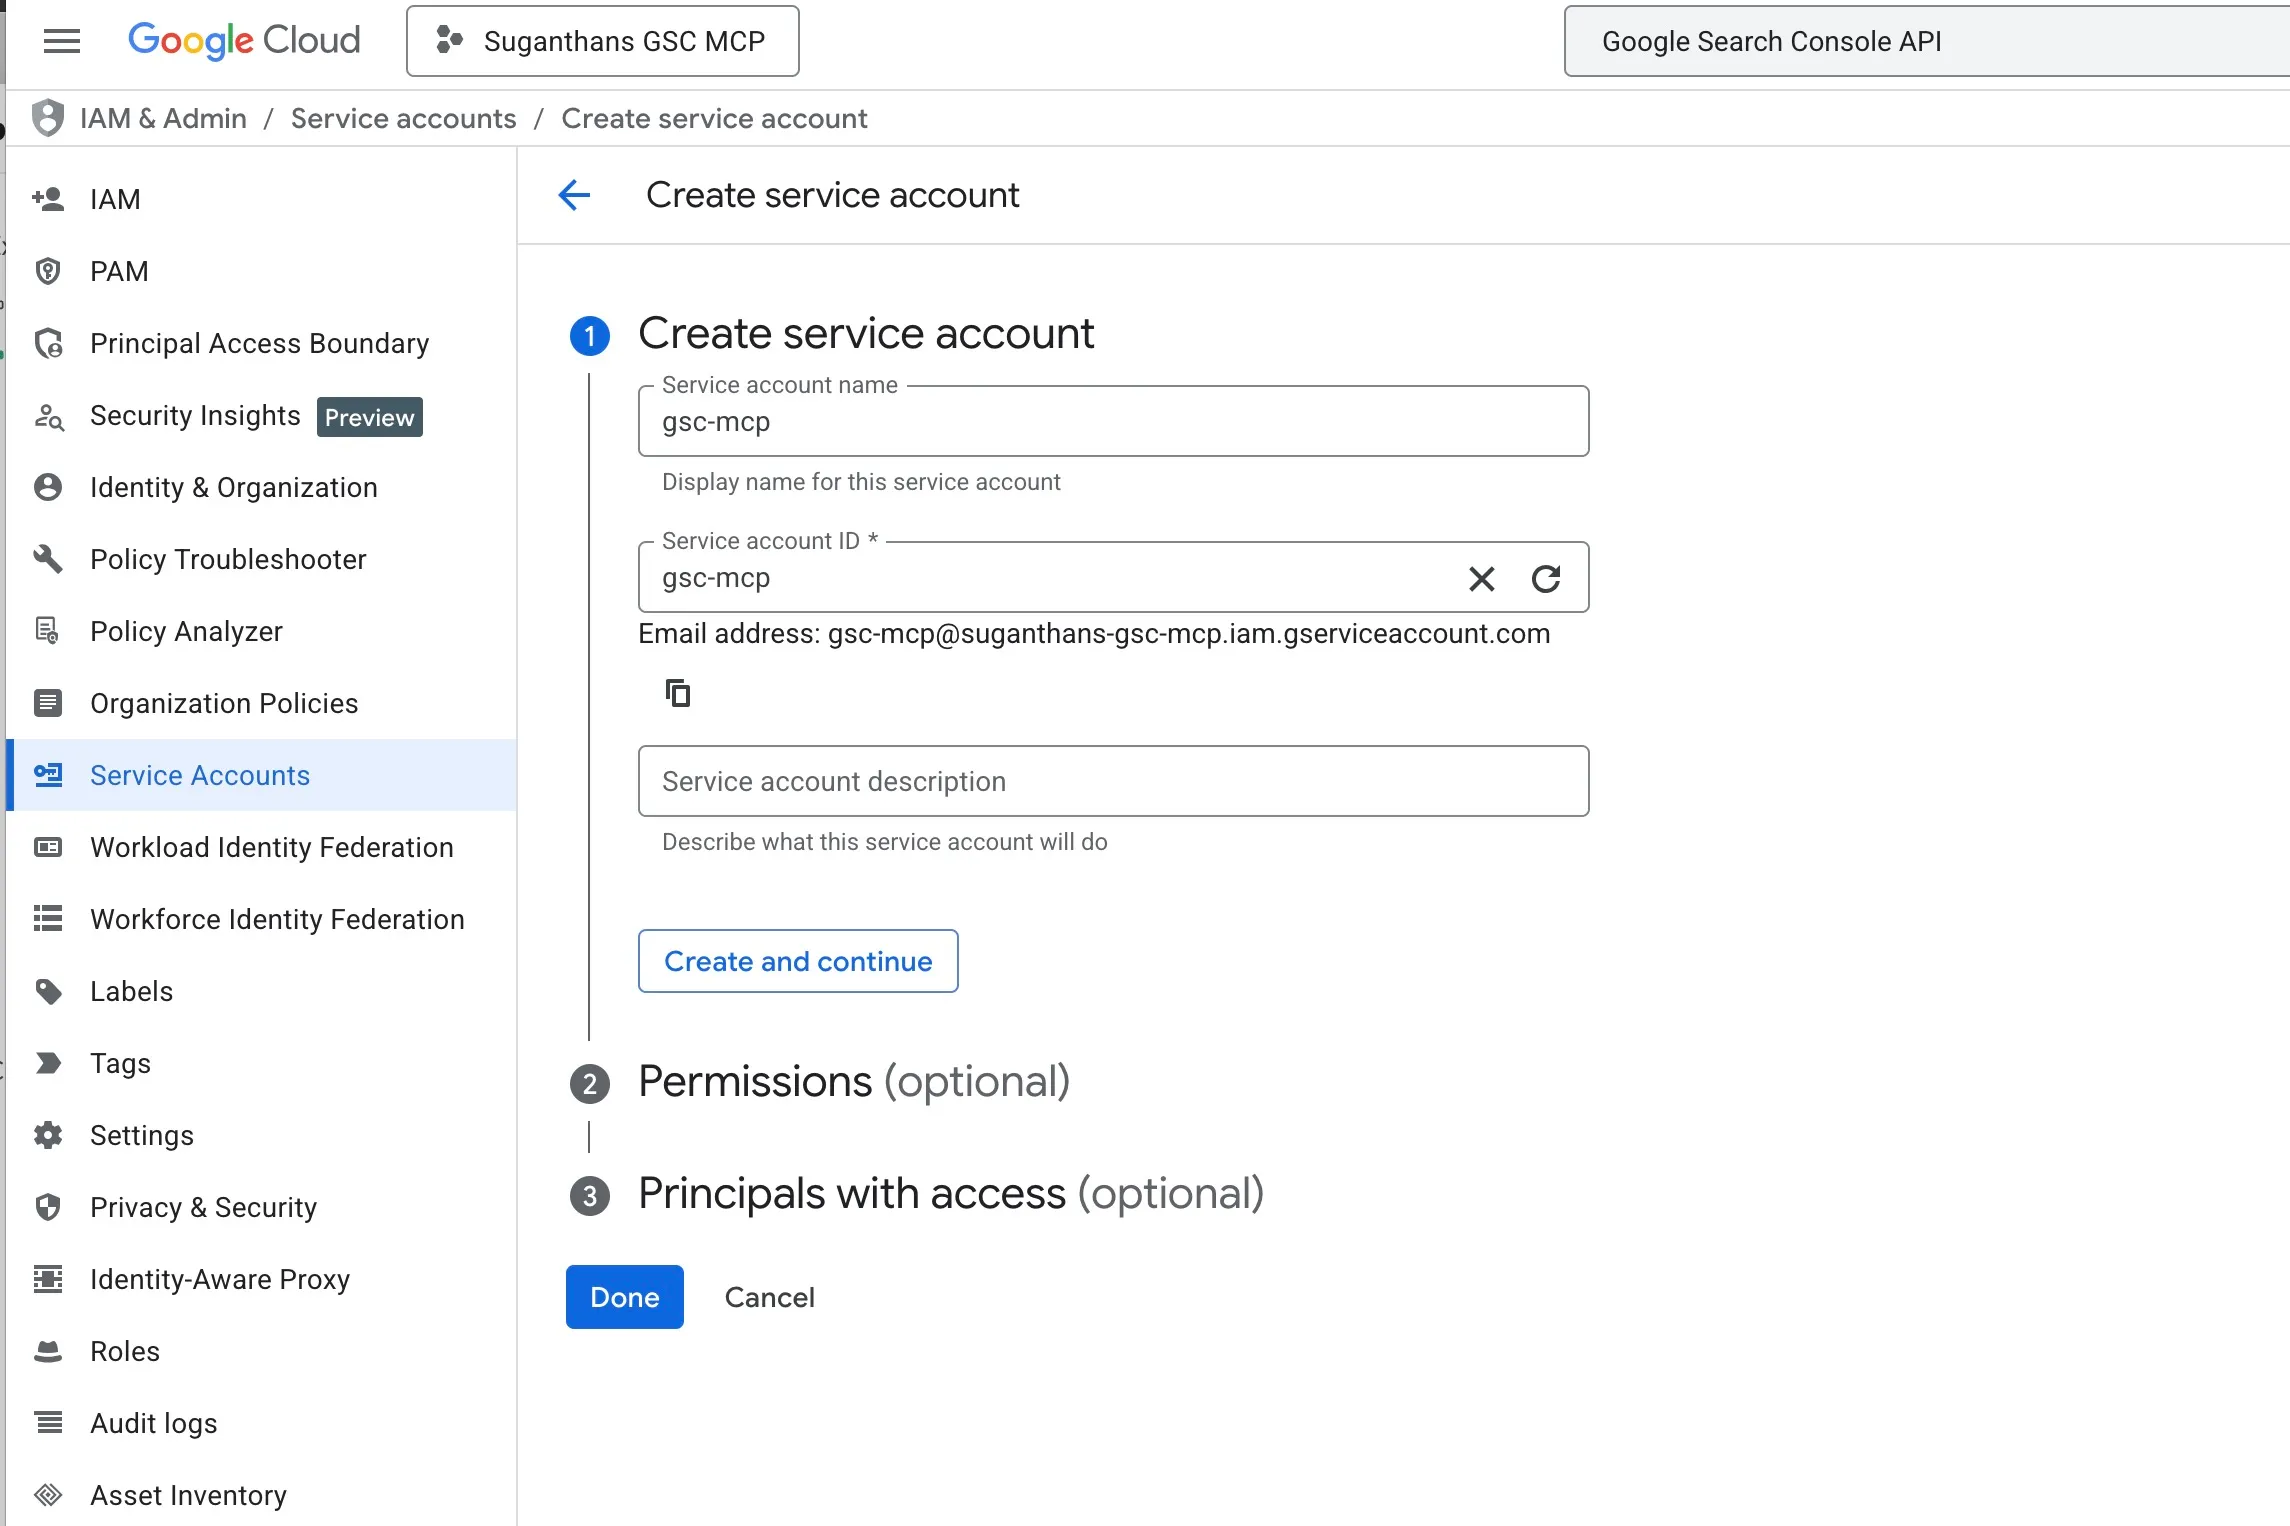Open Audit logs from the sidebar
The width and height of the screenshot is (2290, 1526).
(153, 1423)
